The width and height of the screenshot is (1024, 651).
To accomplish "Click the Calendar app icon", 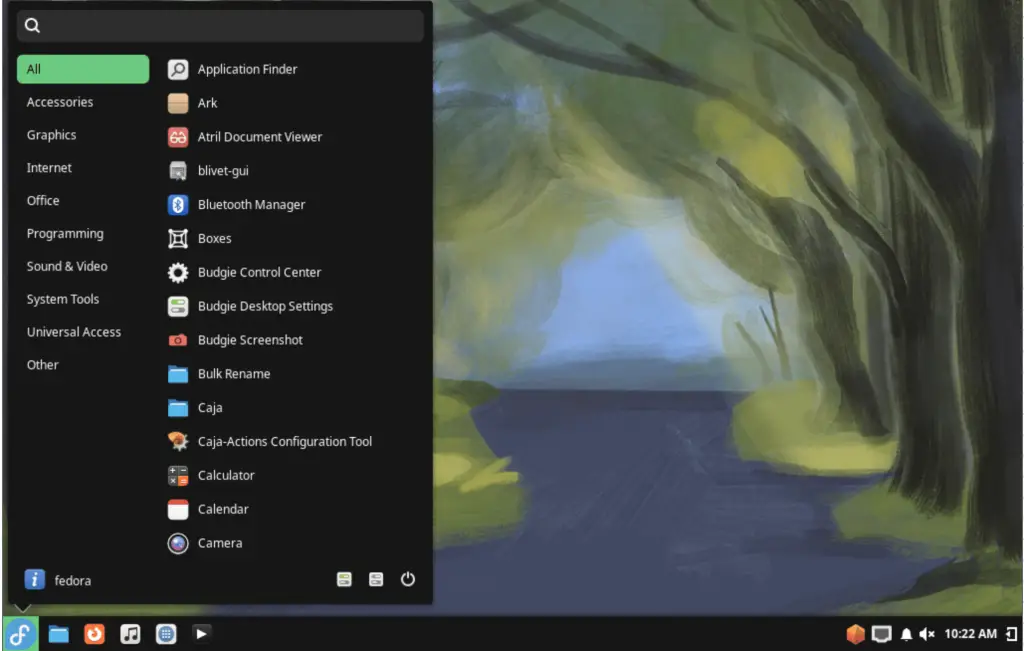I will coord(178,509).
